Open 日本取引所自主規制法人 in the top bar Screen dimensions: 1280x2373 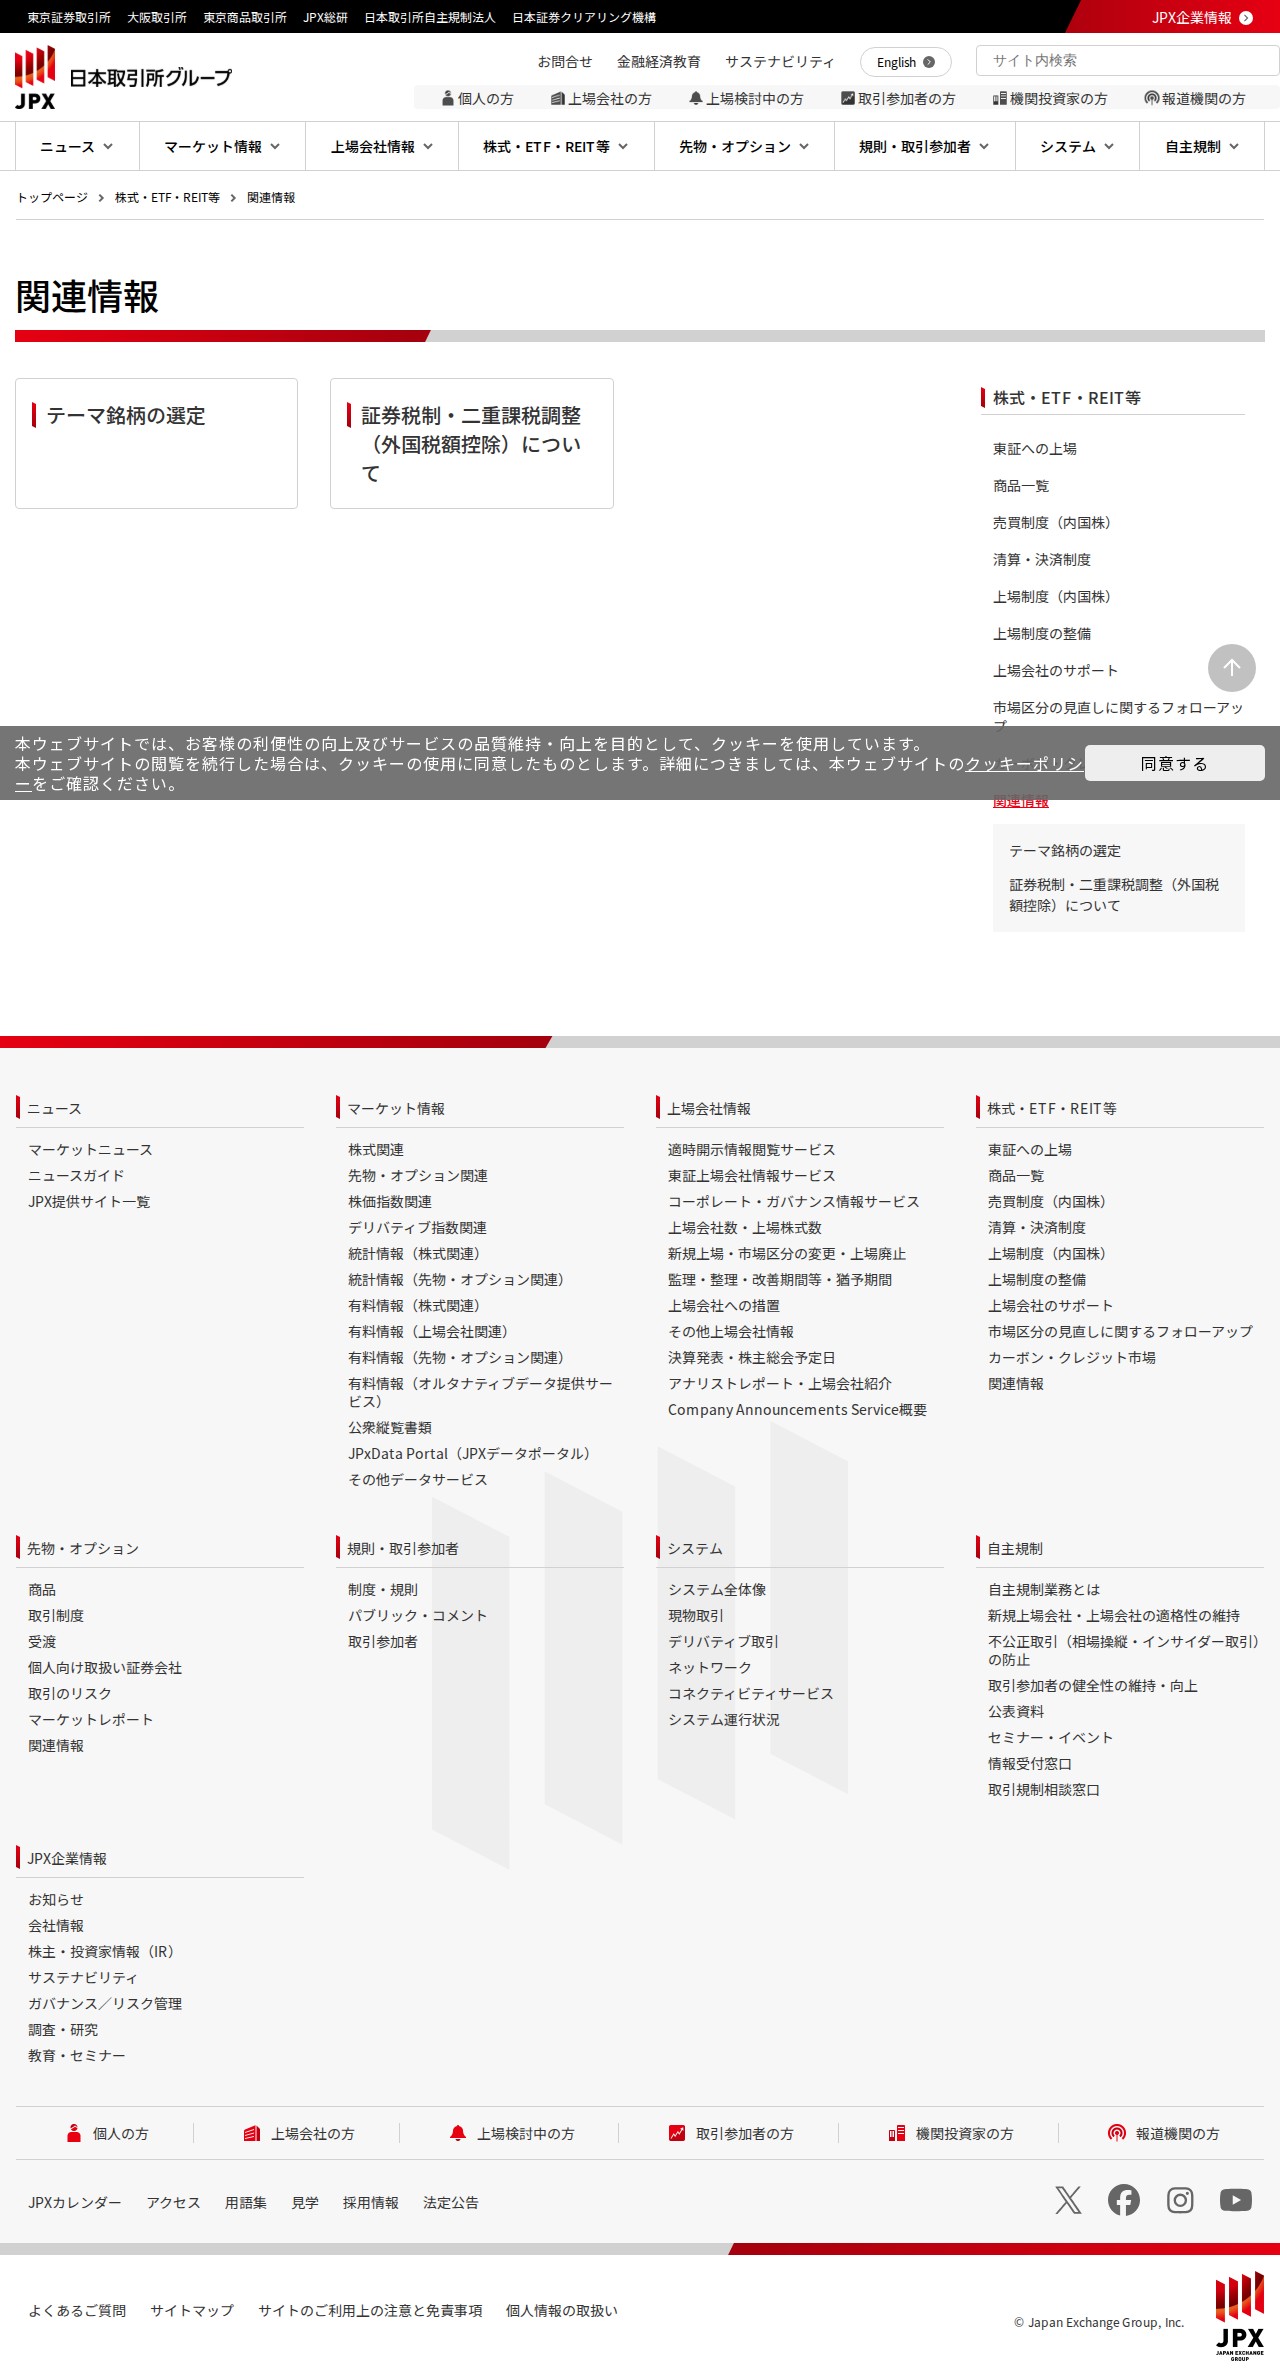430,18
